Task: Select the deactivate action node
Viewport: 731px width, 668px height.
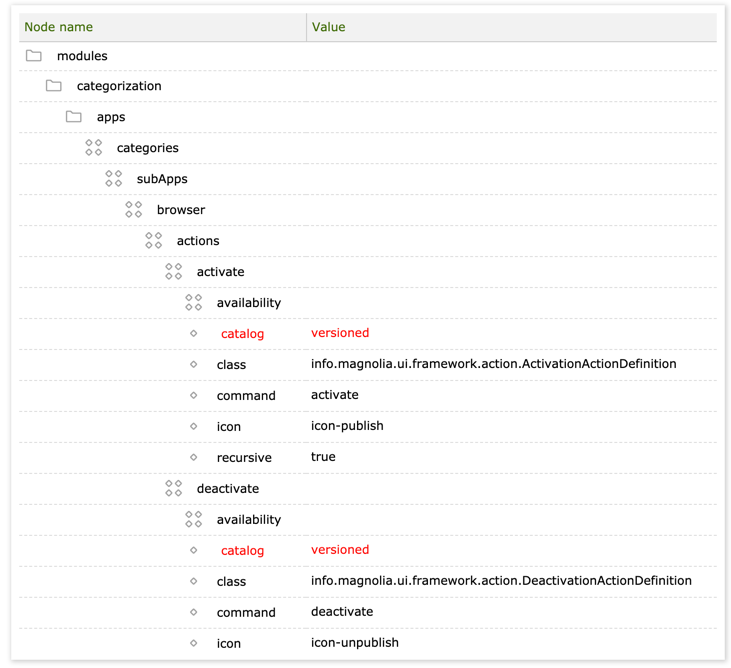Action: coord(228,489)
